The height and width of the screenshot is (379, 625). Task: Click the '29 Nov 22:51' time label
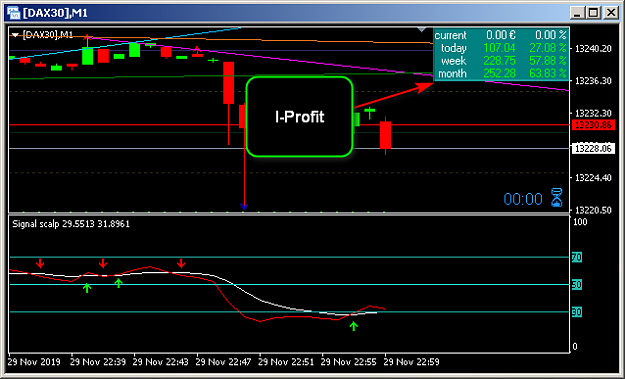(x=286, y=362)
